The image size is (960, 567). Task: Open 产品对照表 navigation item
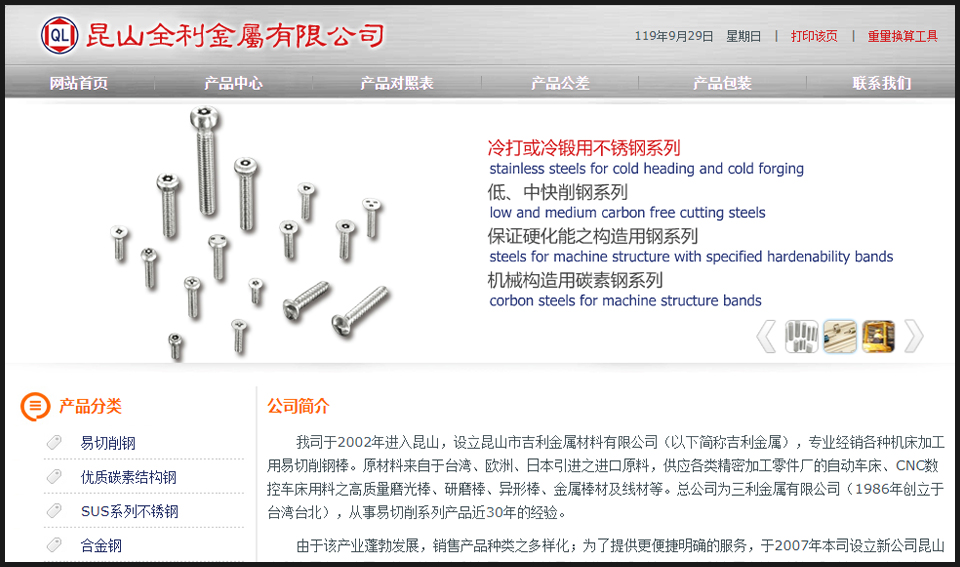[397, 83]
